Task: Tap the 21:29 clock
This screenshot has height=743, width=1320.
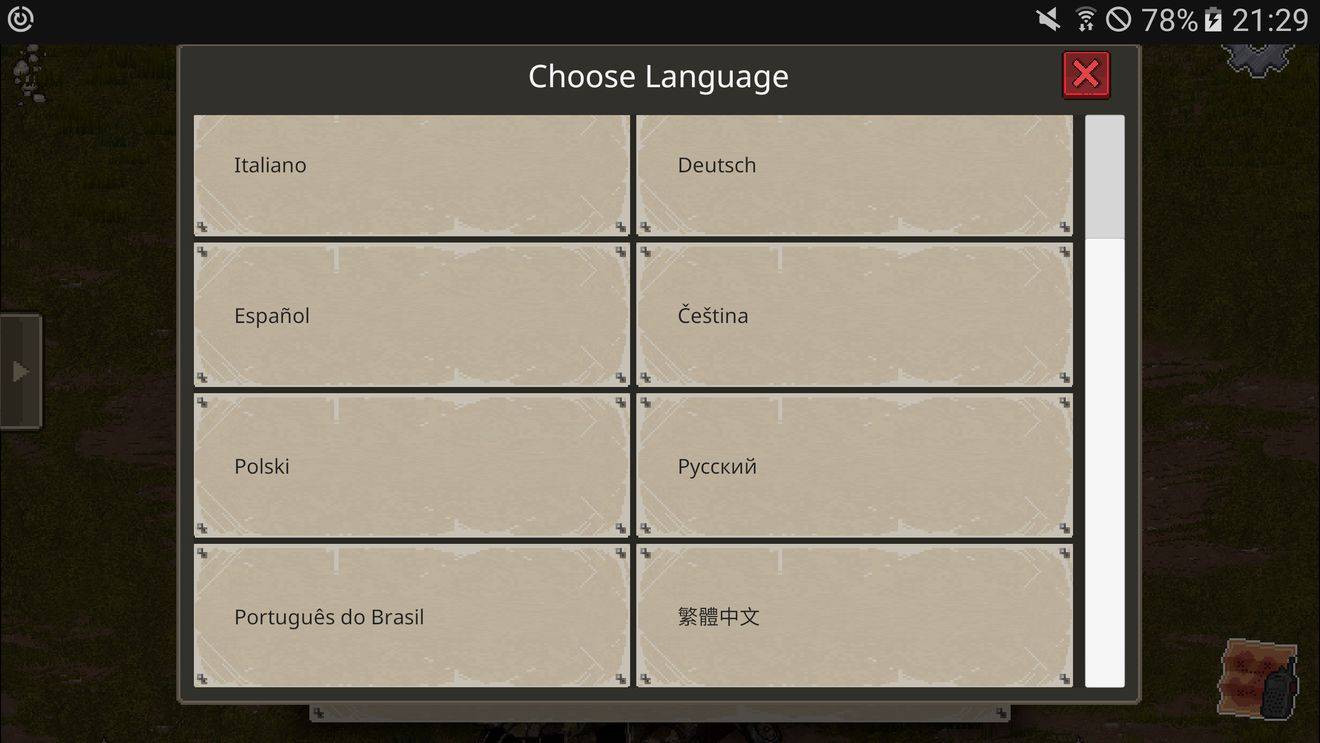Action: point(1270,19)
